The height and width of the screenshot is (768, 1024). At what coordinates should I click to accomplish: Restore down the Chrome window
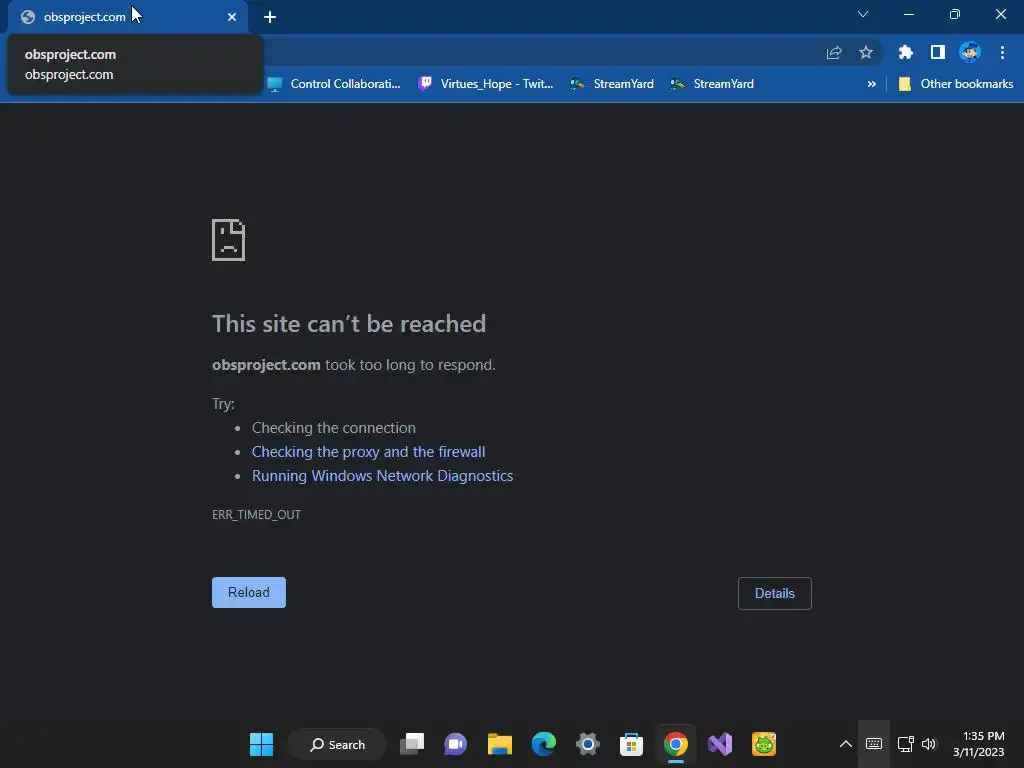(x=955, y=14)
